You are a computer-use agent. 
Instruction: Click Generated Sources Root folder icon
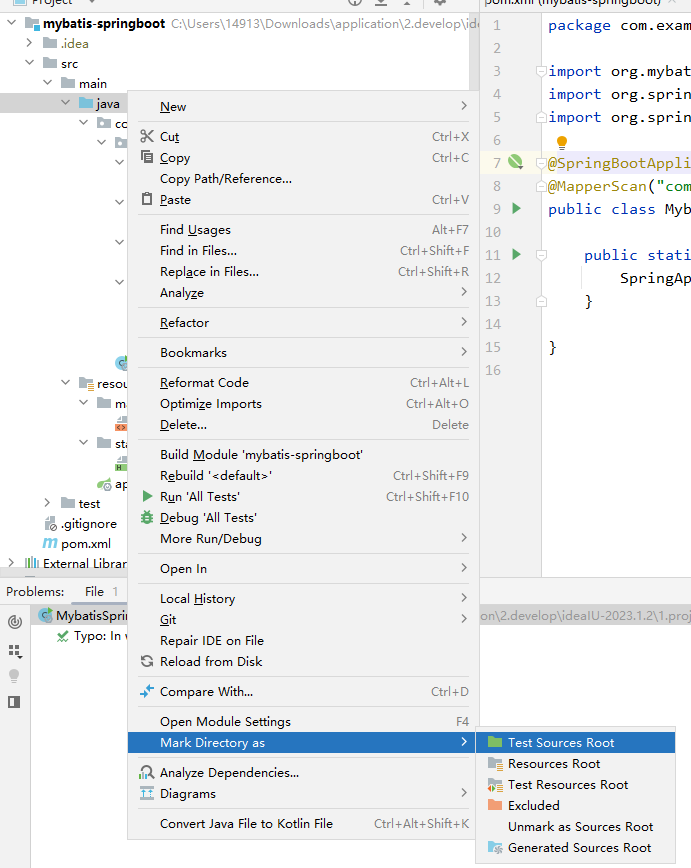pos(495,848)
